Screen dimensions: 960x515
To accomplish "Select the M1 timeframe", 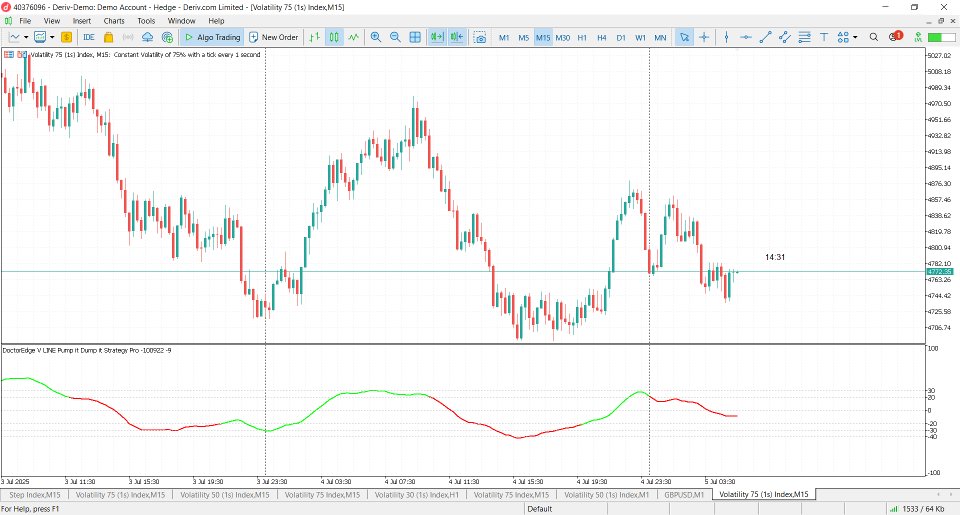I will [x=504, y=37].
